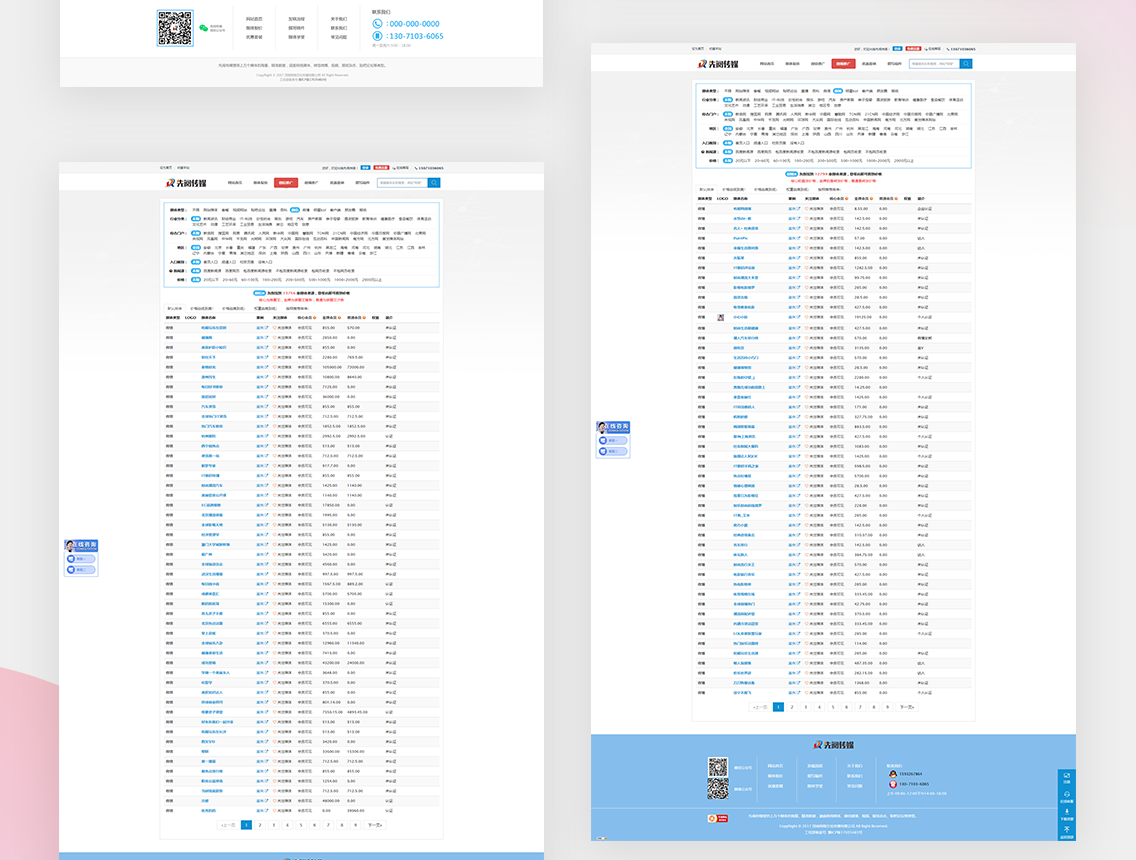Image resolution: width=1136 pixels, height=860 pixels.
Task: Go to page 2 in the right mockup pagination
Action: coord(792,707)
